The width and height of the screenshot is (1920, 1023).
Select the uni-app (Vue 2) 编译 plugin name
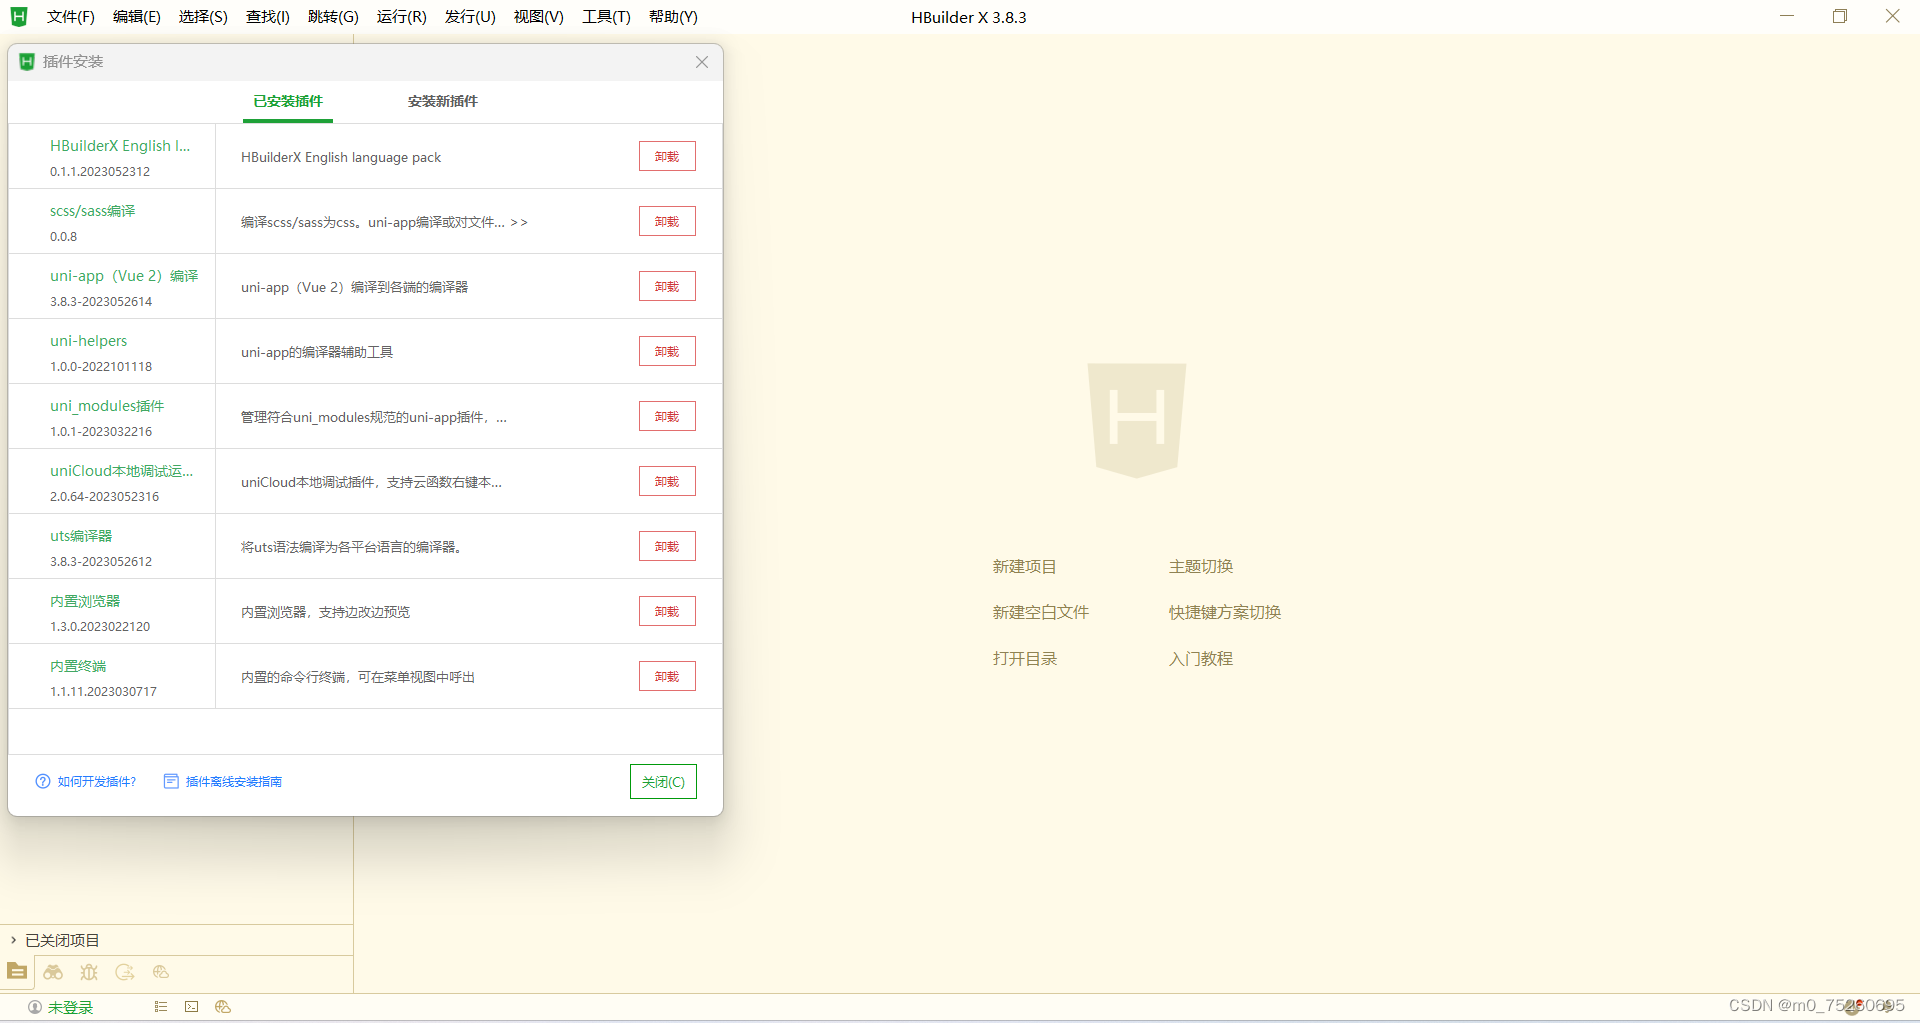(x=124, y=276)
